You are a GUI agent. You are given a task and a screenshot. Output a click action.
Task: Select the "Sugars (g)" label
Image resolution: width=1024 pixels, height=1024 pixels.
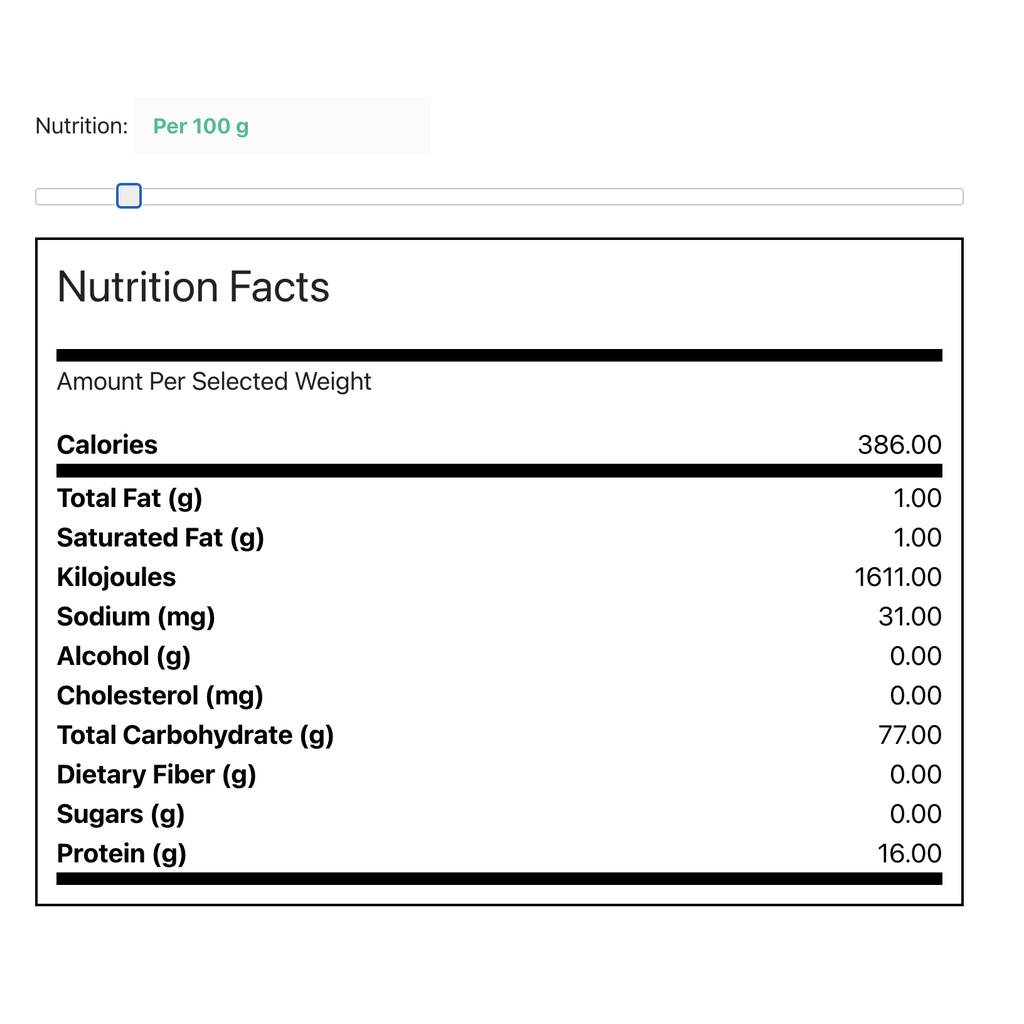[121, 814]
